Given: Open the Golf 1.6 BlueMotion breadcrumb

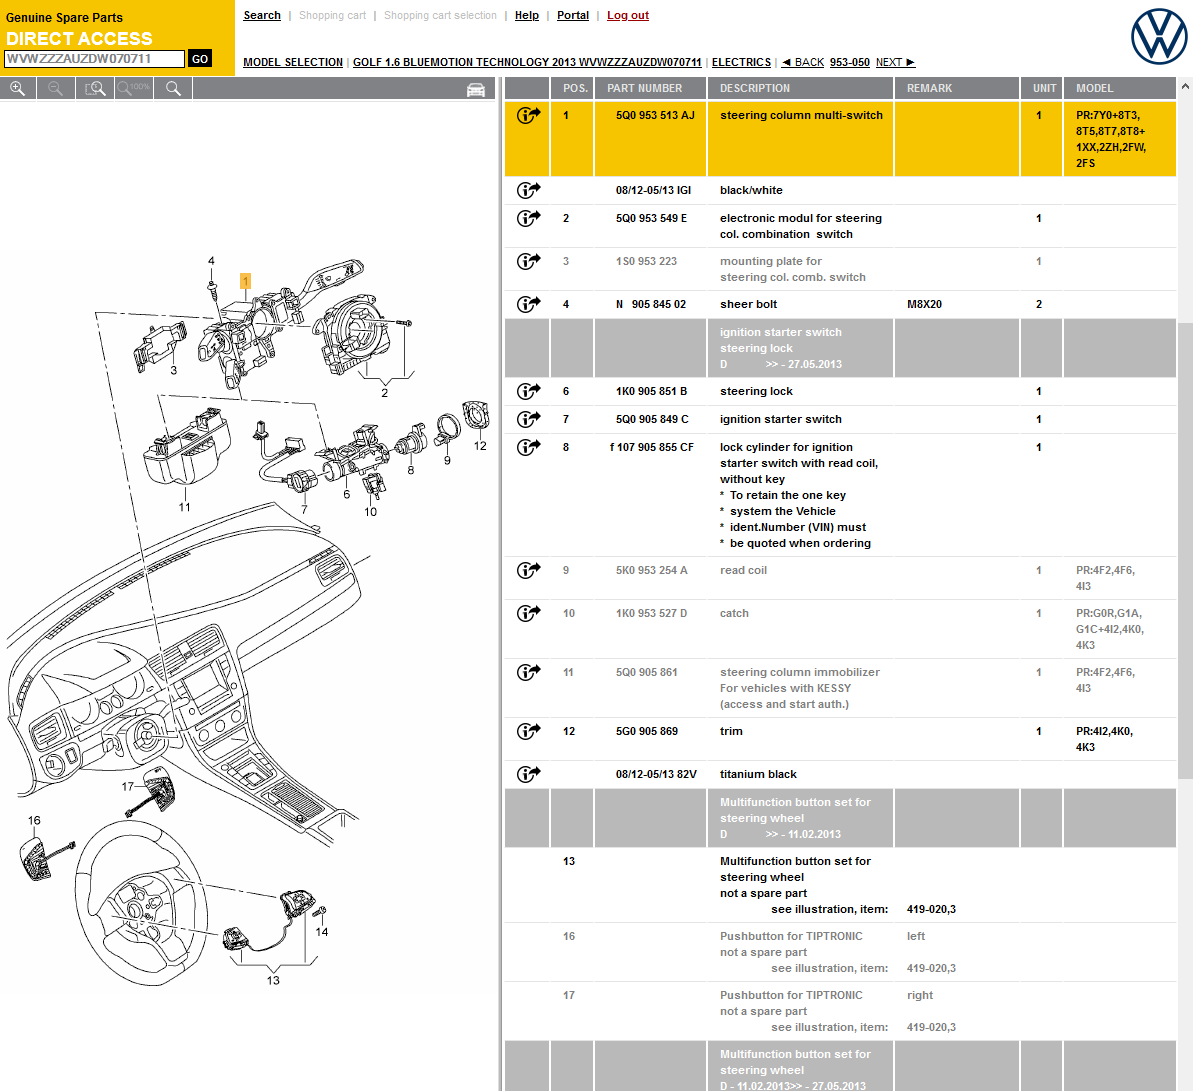Looking at the screenshot, I should [x=527, y=62].
